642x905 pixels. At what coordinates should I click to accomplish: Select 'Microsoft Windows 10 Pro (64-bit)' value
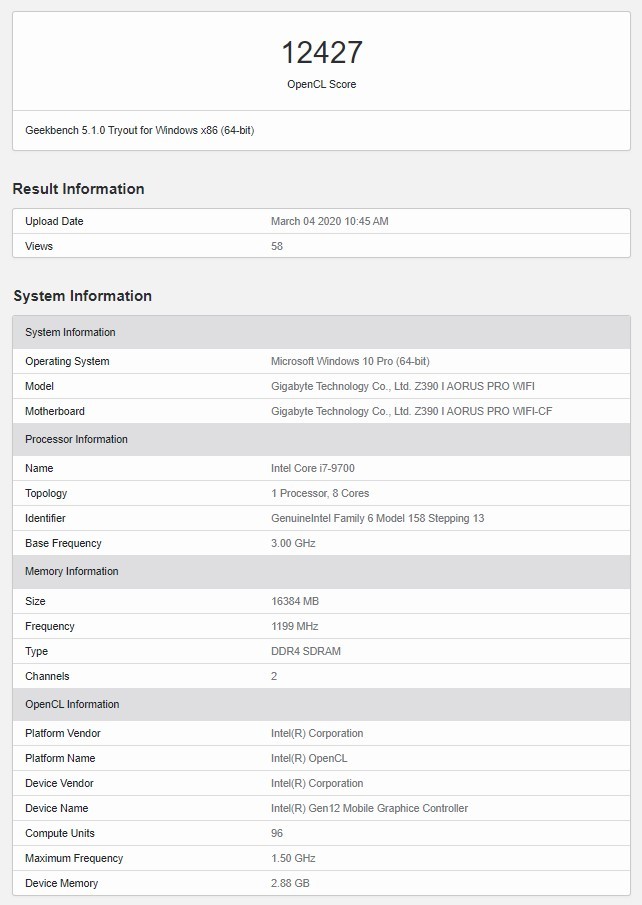(x=350, y=361)
